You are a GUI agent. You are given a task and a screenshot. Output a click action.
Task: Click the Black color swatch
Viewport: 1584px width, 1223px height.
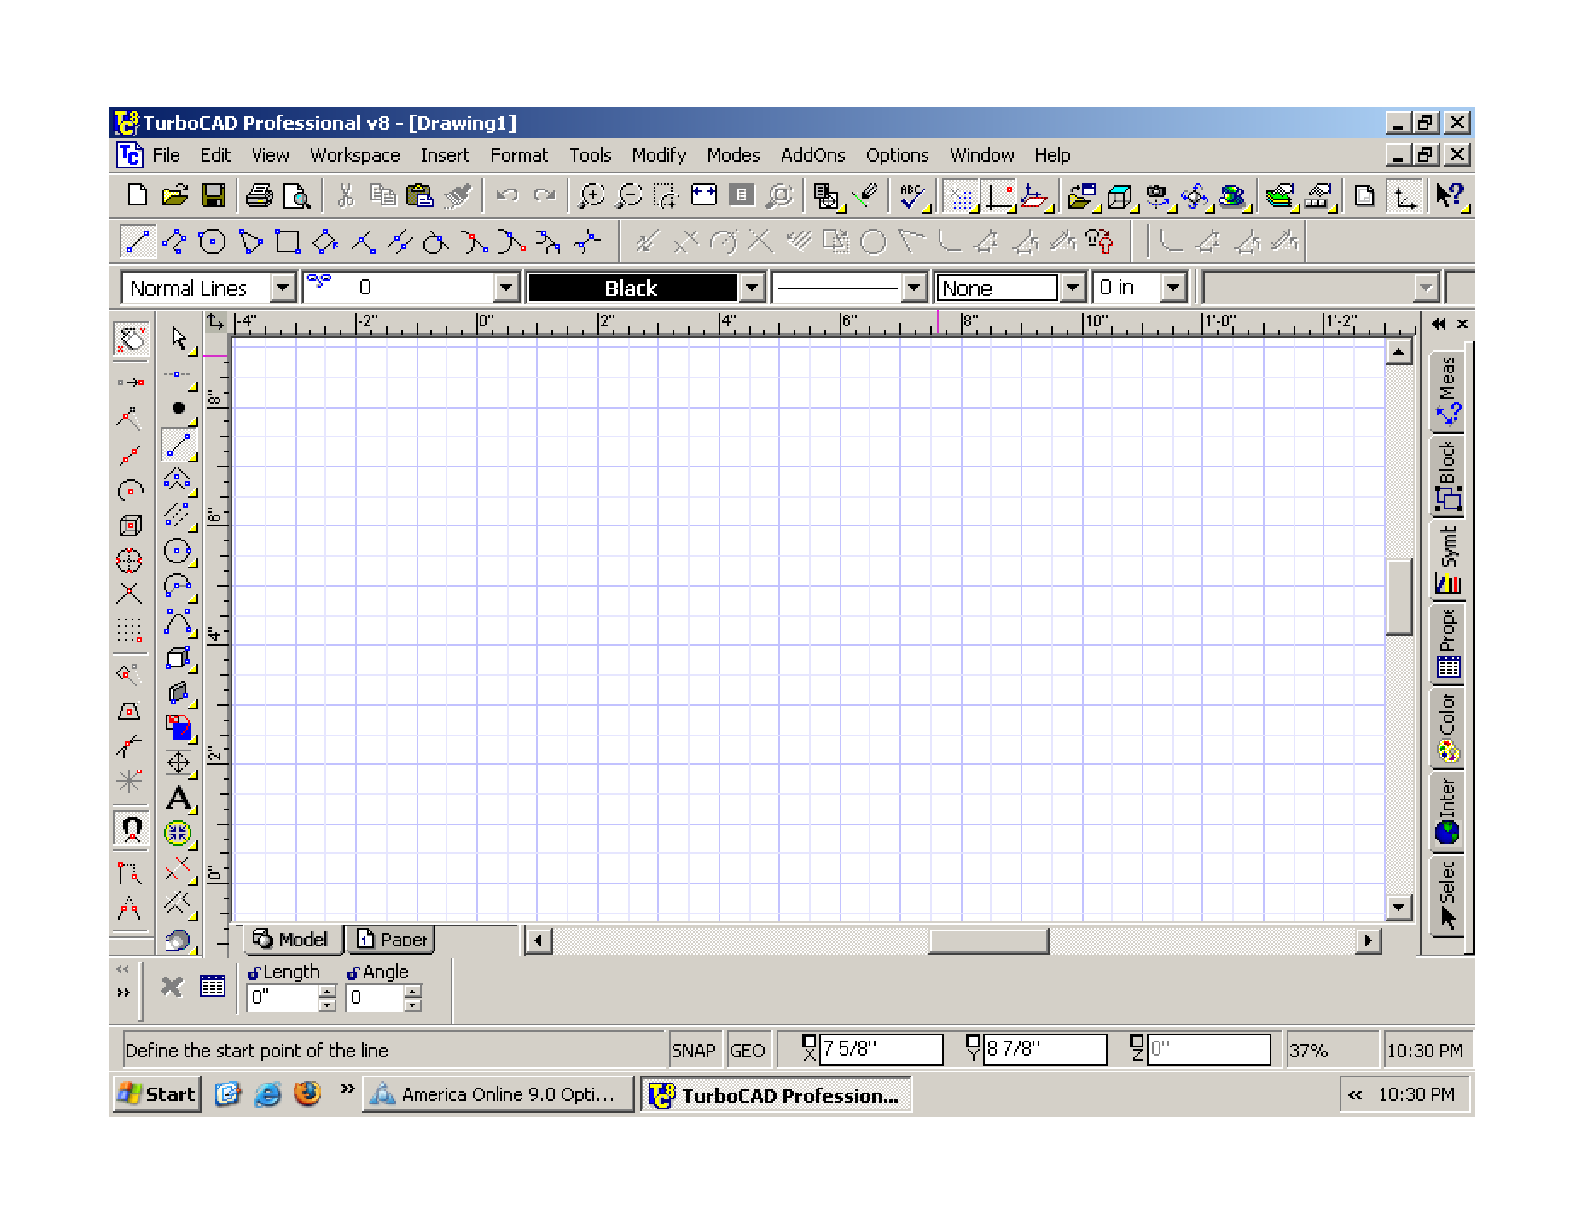point(632,288)
